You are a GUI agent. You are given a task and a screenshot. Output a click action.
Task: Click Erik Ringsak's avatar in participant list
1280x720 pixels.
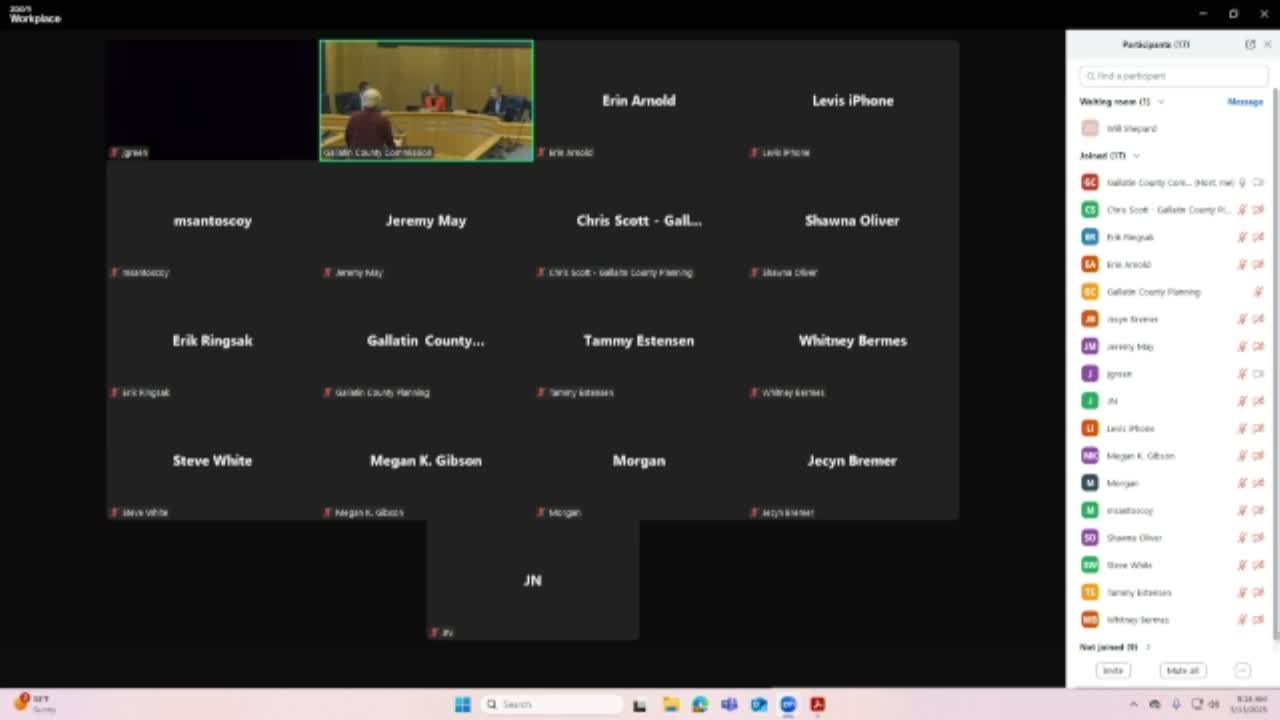pos(1090,237)
